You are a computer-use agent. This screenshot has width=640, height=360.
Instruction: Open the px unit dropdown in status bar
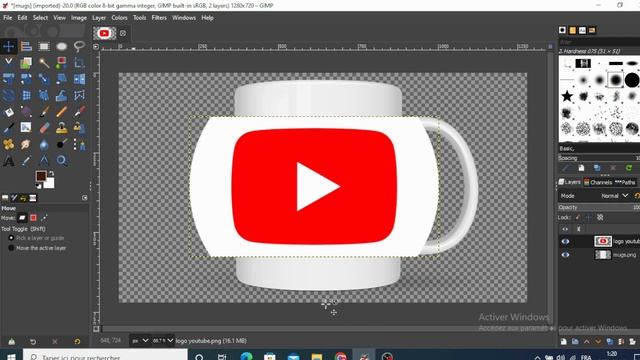[x=140, y=340]
